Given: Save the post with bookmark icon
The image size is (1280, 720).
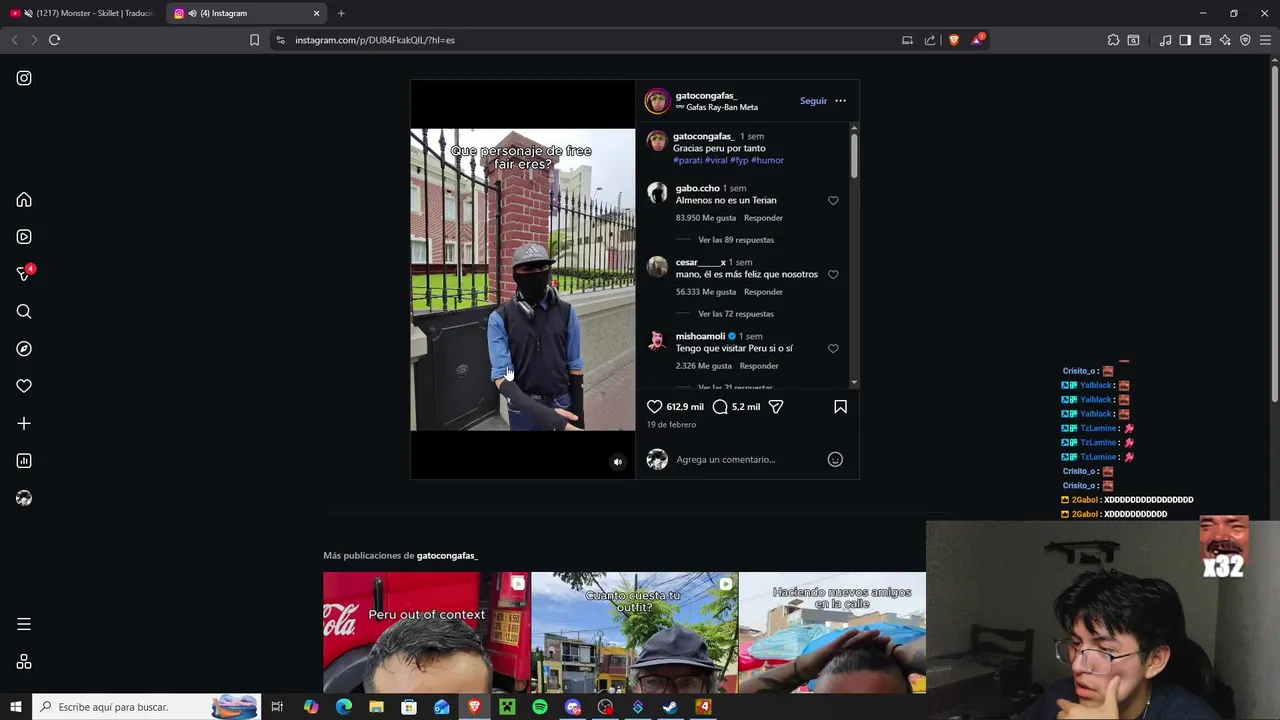Looking at the screenshot, I should [840, 407].
